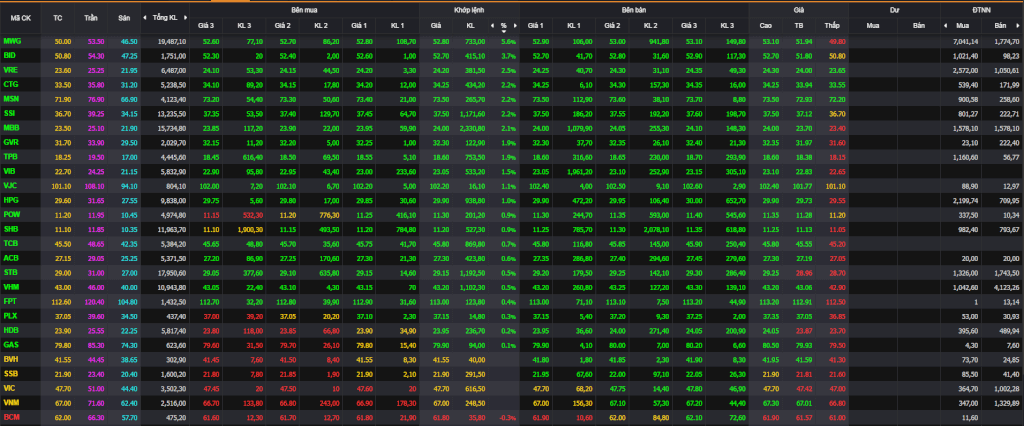1024x426 pixels.
Task: Open the VNM stock ticker
Action: pos(11,401)
